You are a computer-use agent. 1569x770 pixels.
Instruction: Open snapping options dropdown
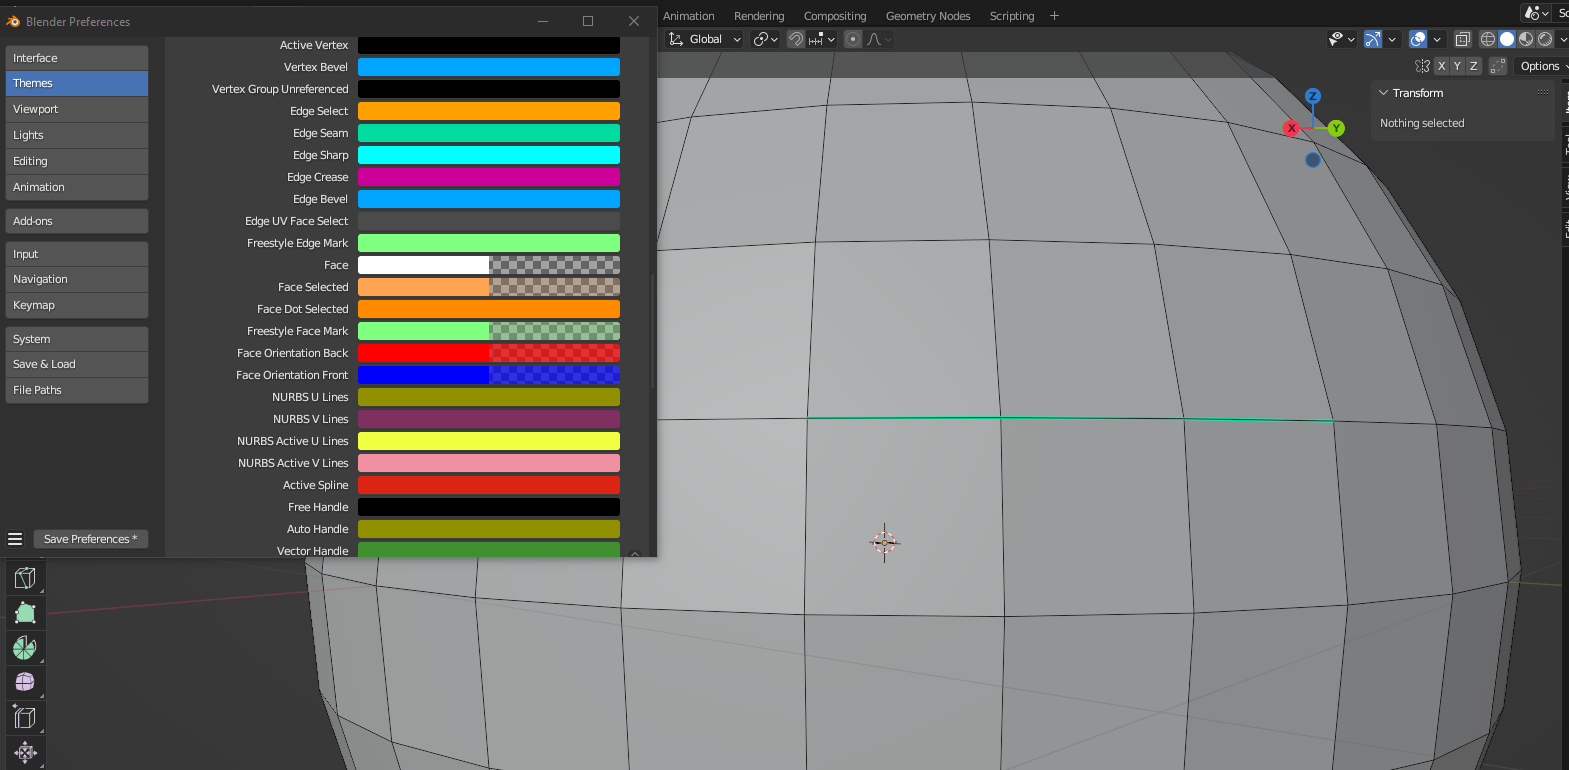822,39
